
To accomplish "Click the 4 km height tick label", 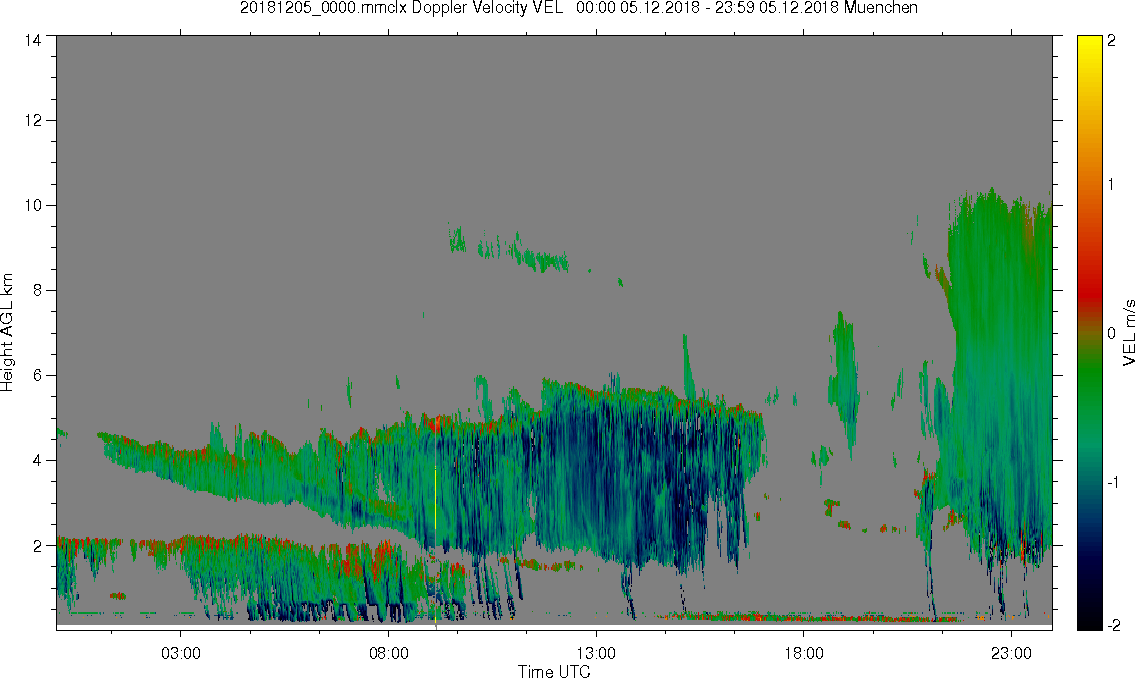I will click(36, 461).
